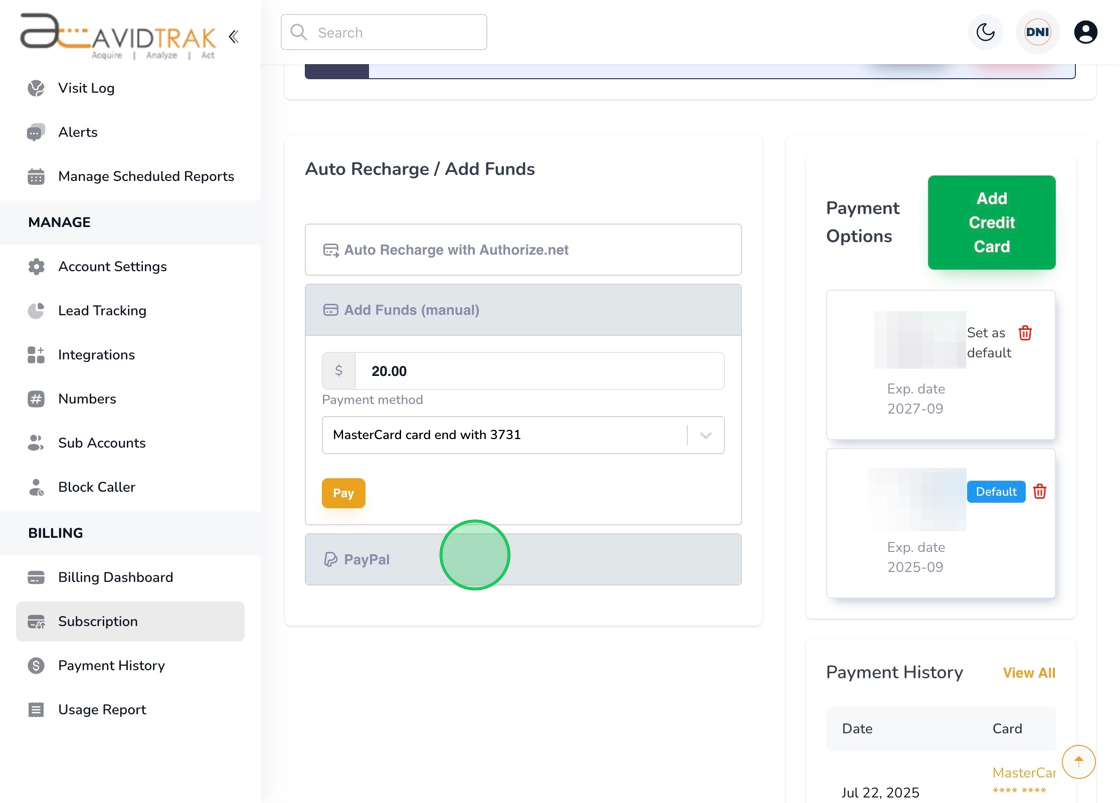Open the Payment method dropdown

click(x=523, y=435)
